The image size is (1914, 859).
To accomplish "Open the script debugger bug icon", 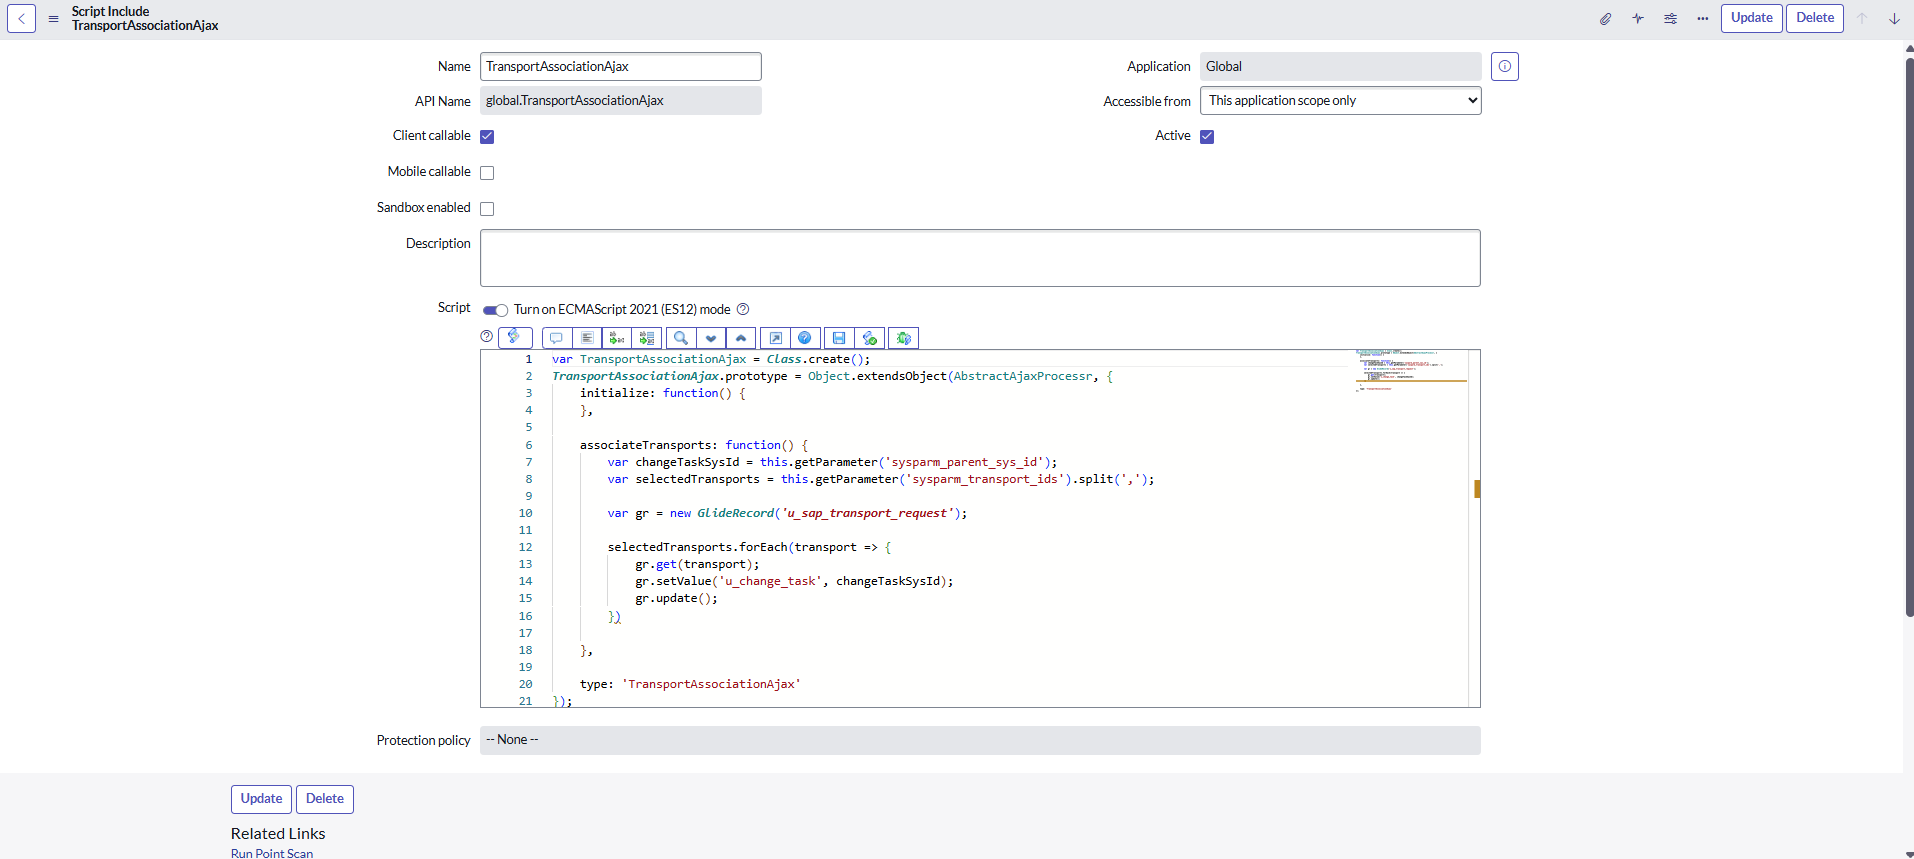I will 903,338.
